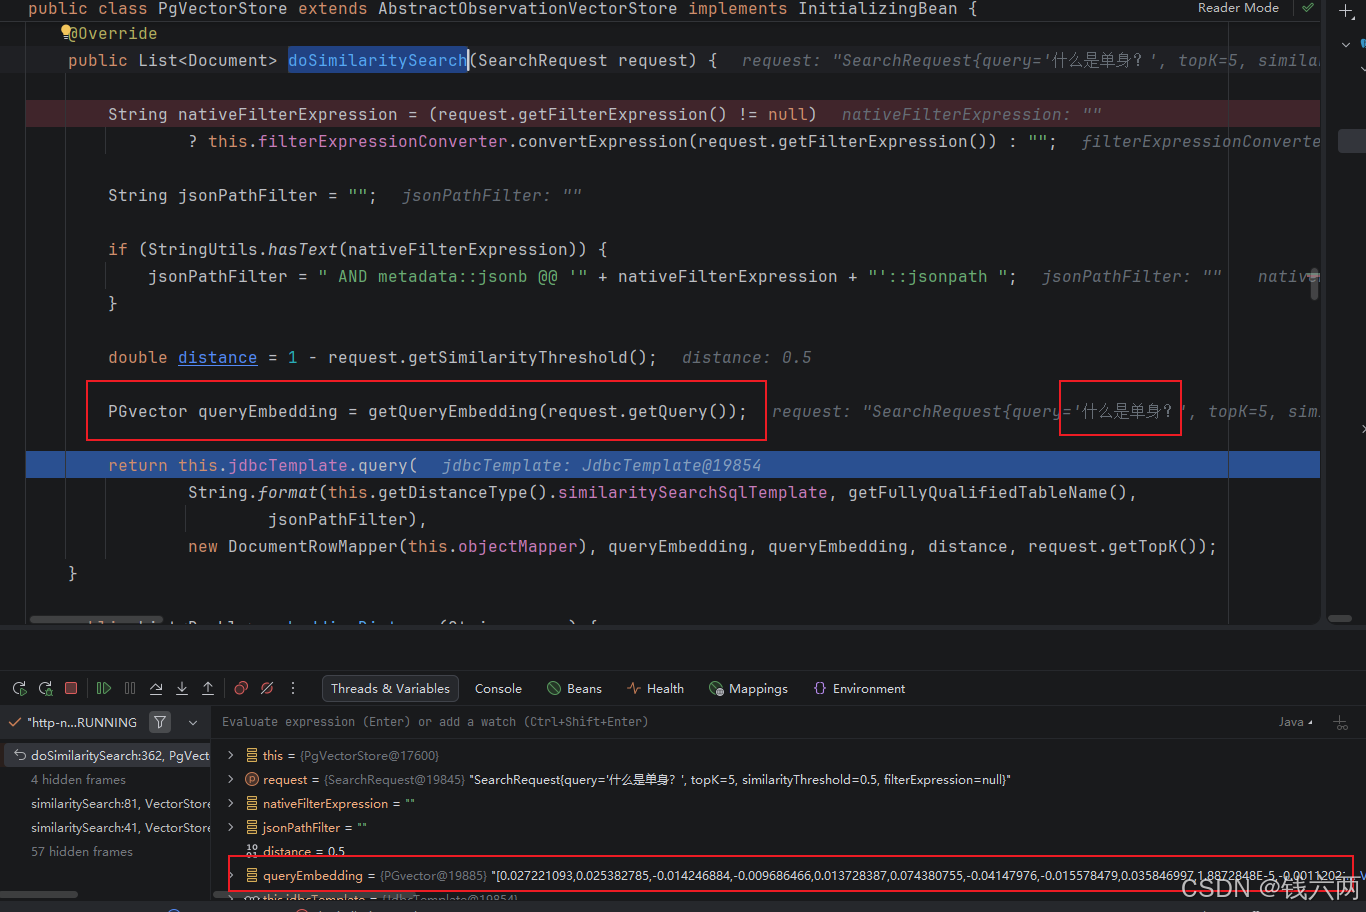Click the similaritySearchSqlTemplate field reference
The image size is (1366, 912).
(x=692, y=492)
